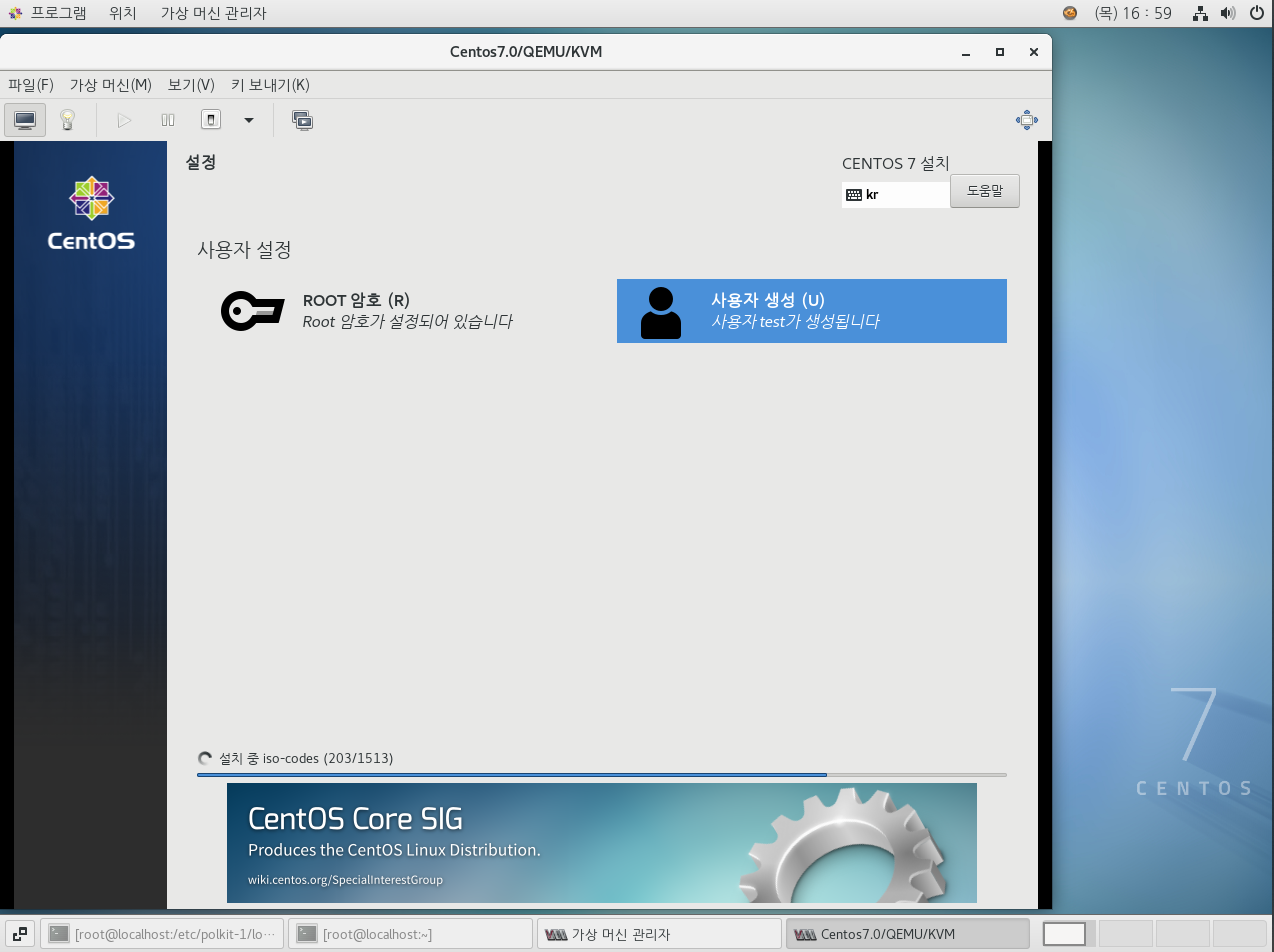Click the installer progress spinner icon
This screenshot has height=952, width=1274.
[205, 758]
